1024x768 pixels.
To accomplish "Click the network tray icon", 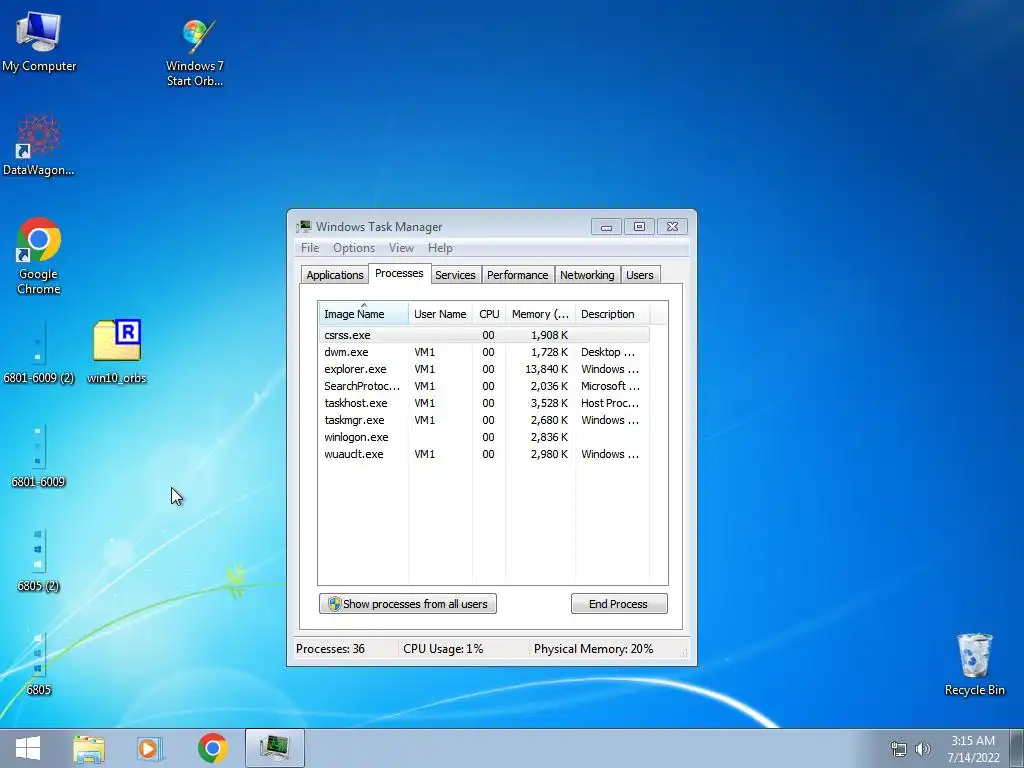I will click(x=899, y=749).
